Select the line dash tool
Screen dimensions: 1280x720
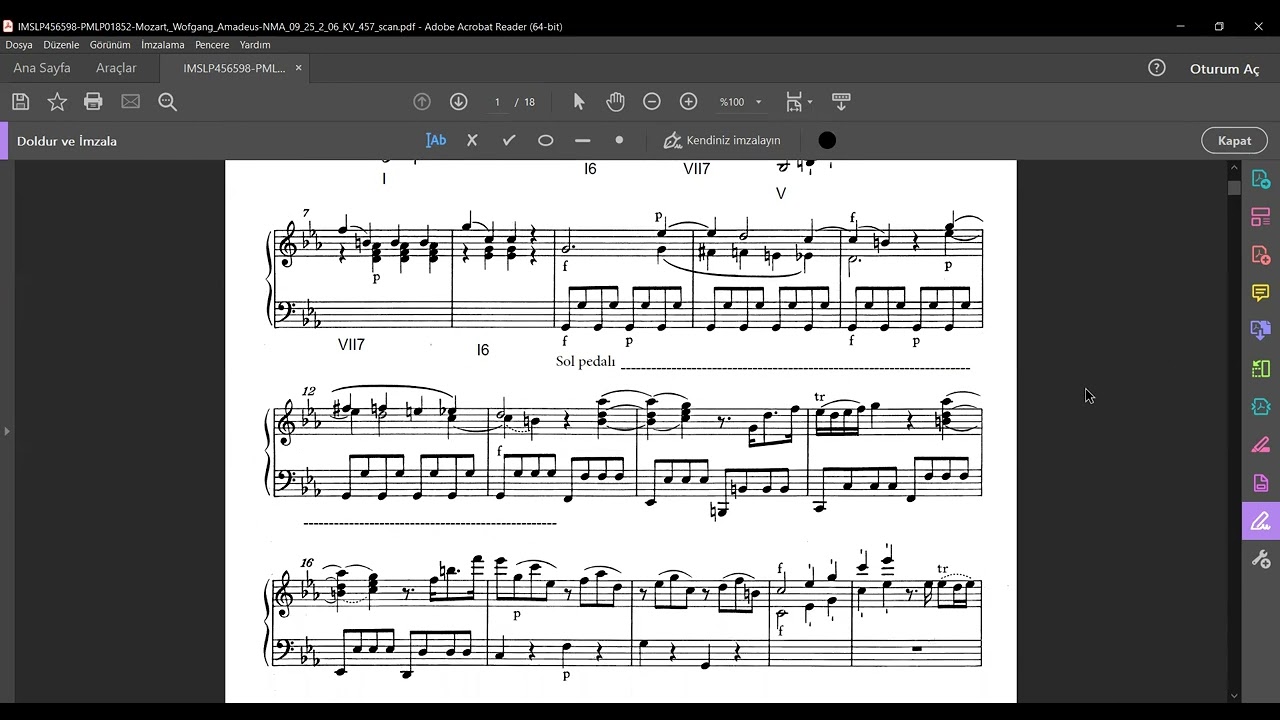coord(583,140)
